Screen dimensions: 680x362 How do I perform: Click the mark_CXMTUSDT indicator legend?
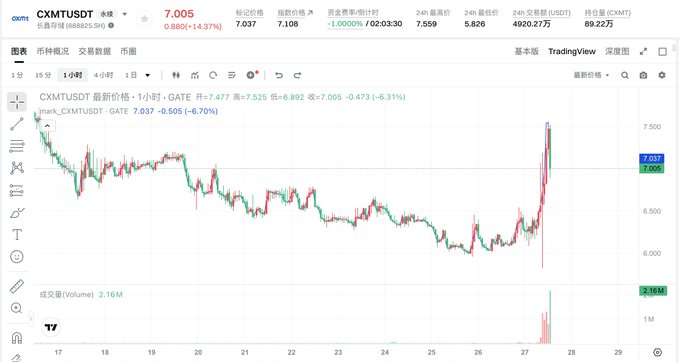tap(84, 111)
